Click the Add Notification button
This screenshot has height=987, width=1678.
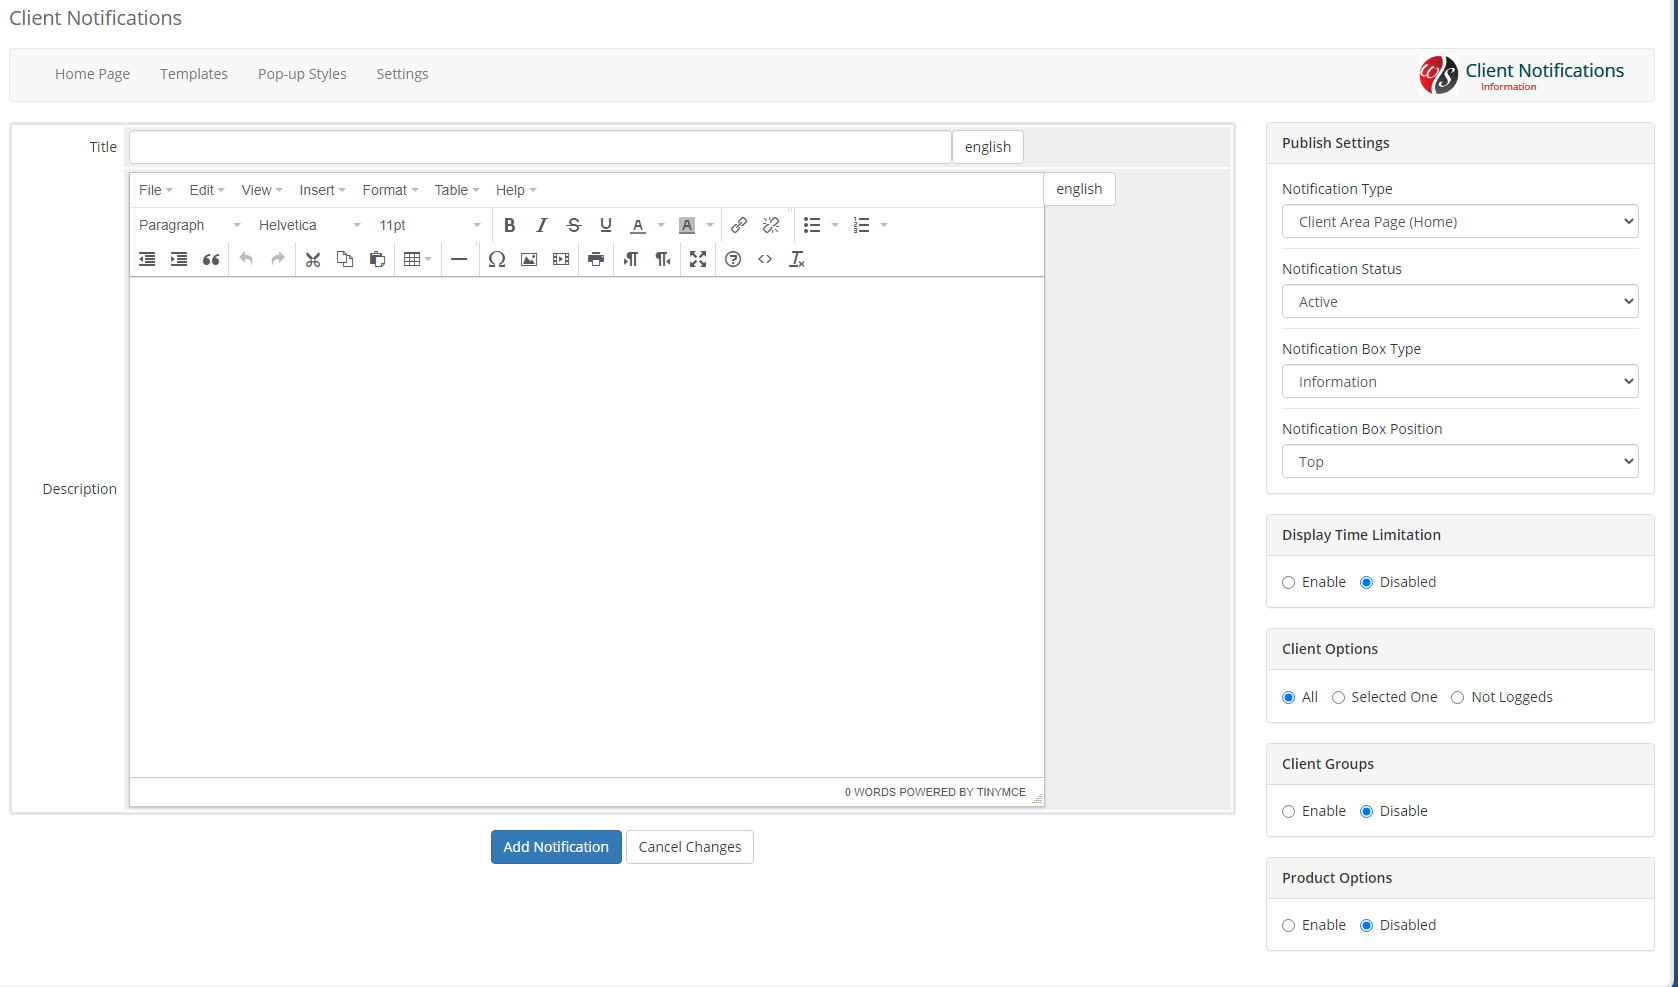pyautogui.click(x=556, y=847)
